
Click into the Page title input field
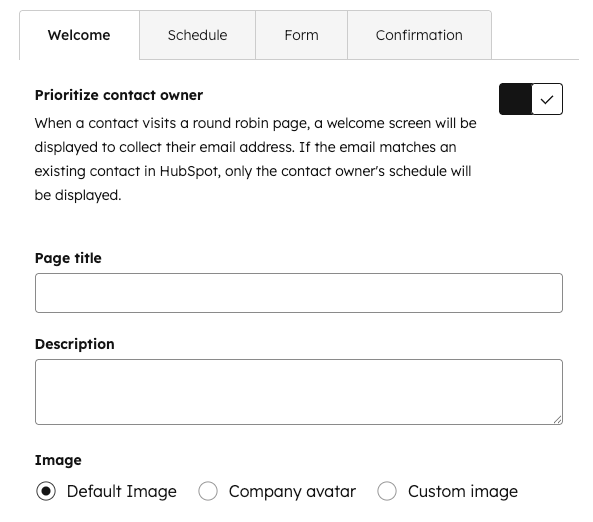[x=299, y=293]
